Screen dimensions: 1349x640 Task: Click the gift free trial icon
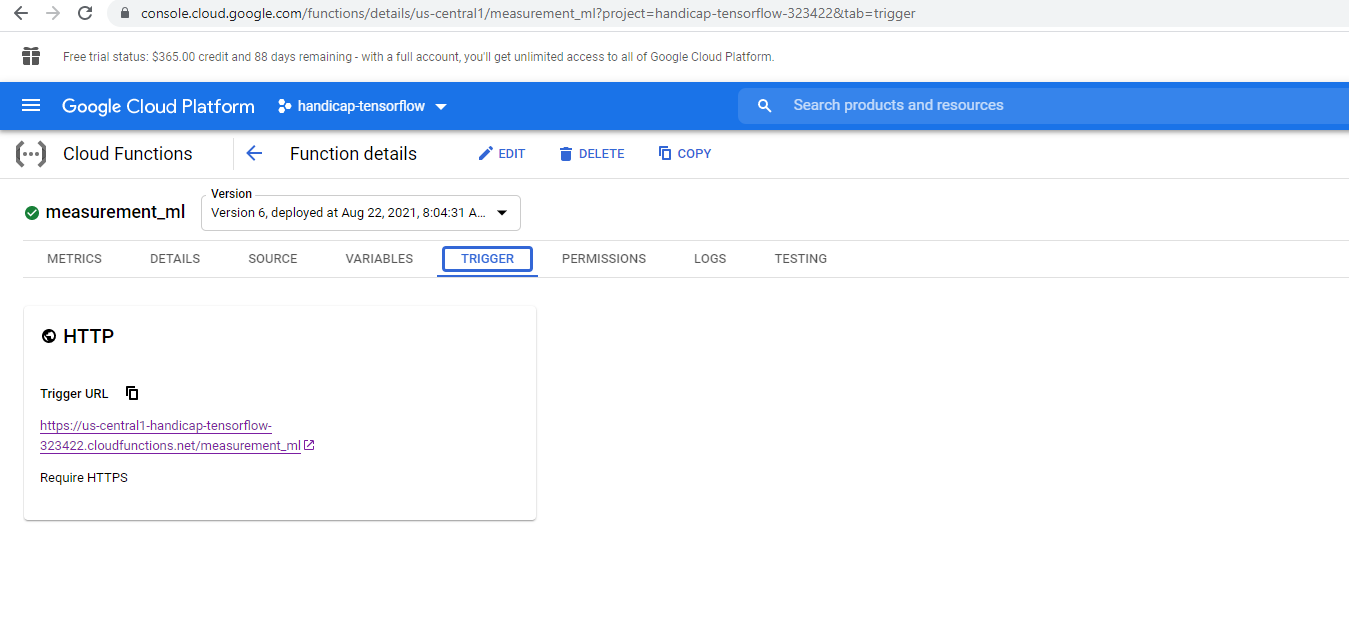click(31, 56)
